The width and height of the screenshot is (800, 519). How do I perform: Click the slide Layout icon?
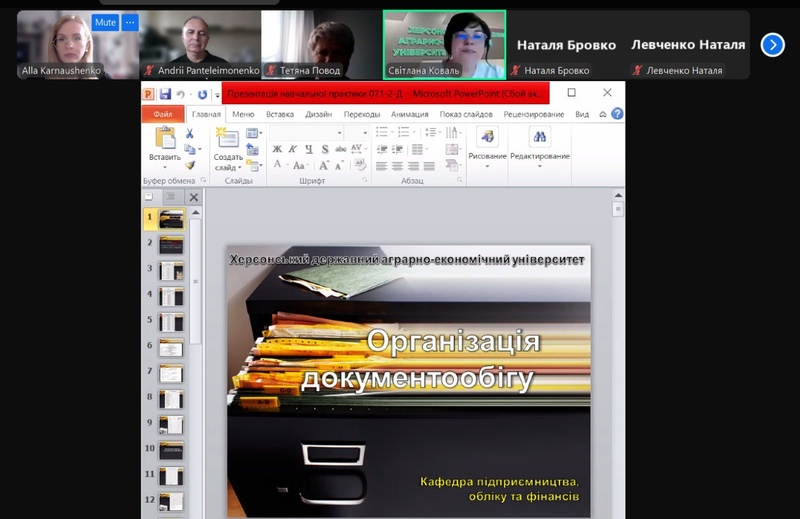click(x=252, y=133)
